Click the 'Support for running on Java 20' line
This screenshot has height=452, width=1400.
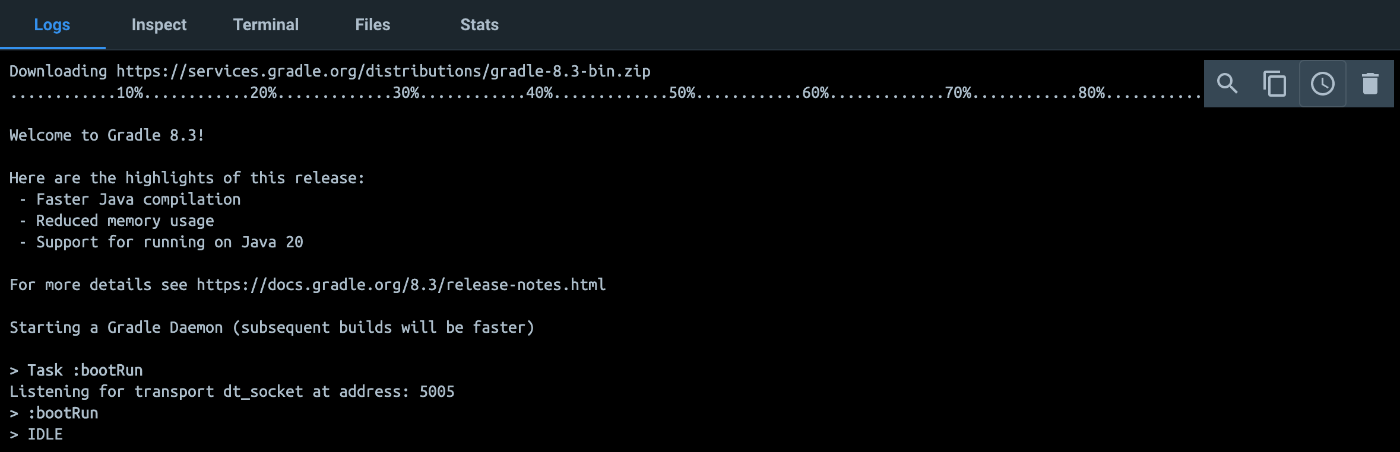pyautogui.click(x=161, y=242)
